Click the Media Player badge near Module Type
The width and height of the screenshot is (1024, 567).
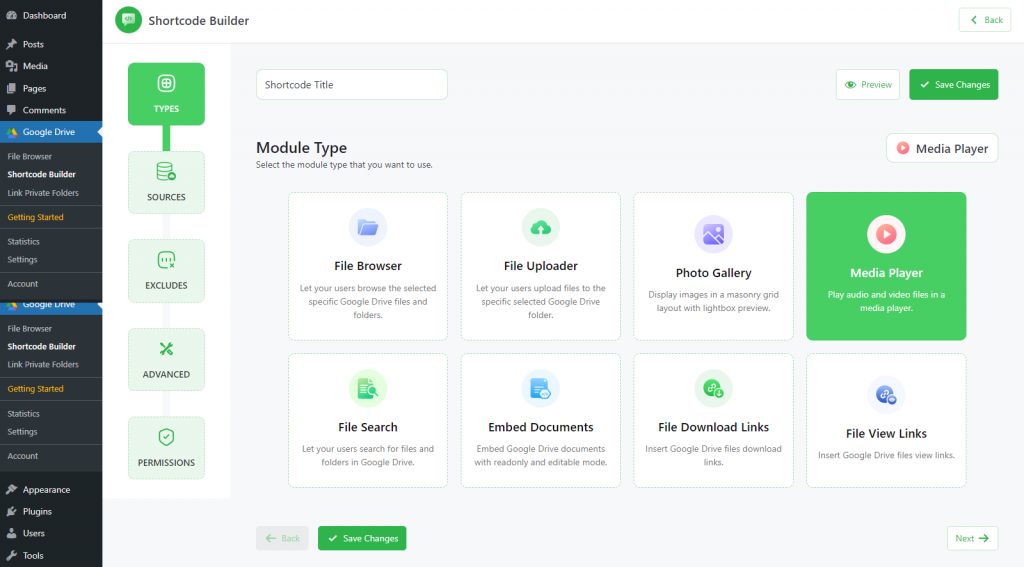[942, 148]
